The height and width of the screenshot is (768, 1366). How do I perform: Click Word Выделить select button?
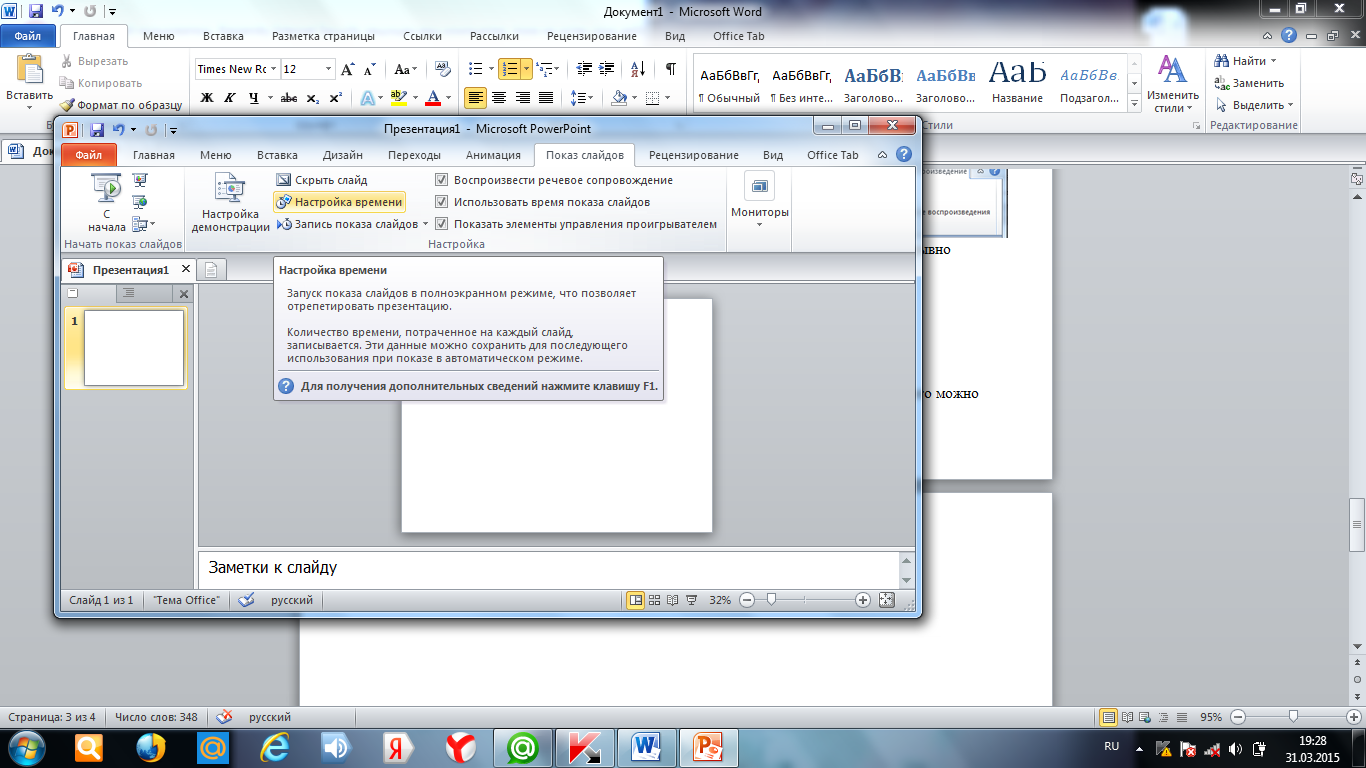click(x=1254, y=105)
